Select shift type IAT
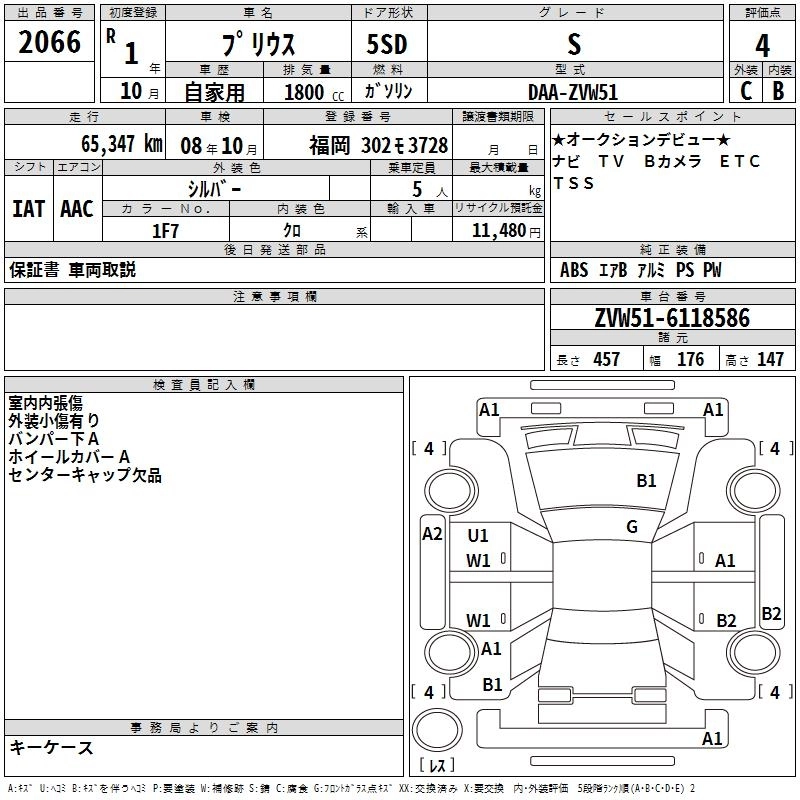The height and width of the screenshot is (800, 800). (x=29, y=209)
